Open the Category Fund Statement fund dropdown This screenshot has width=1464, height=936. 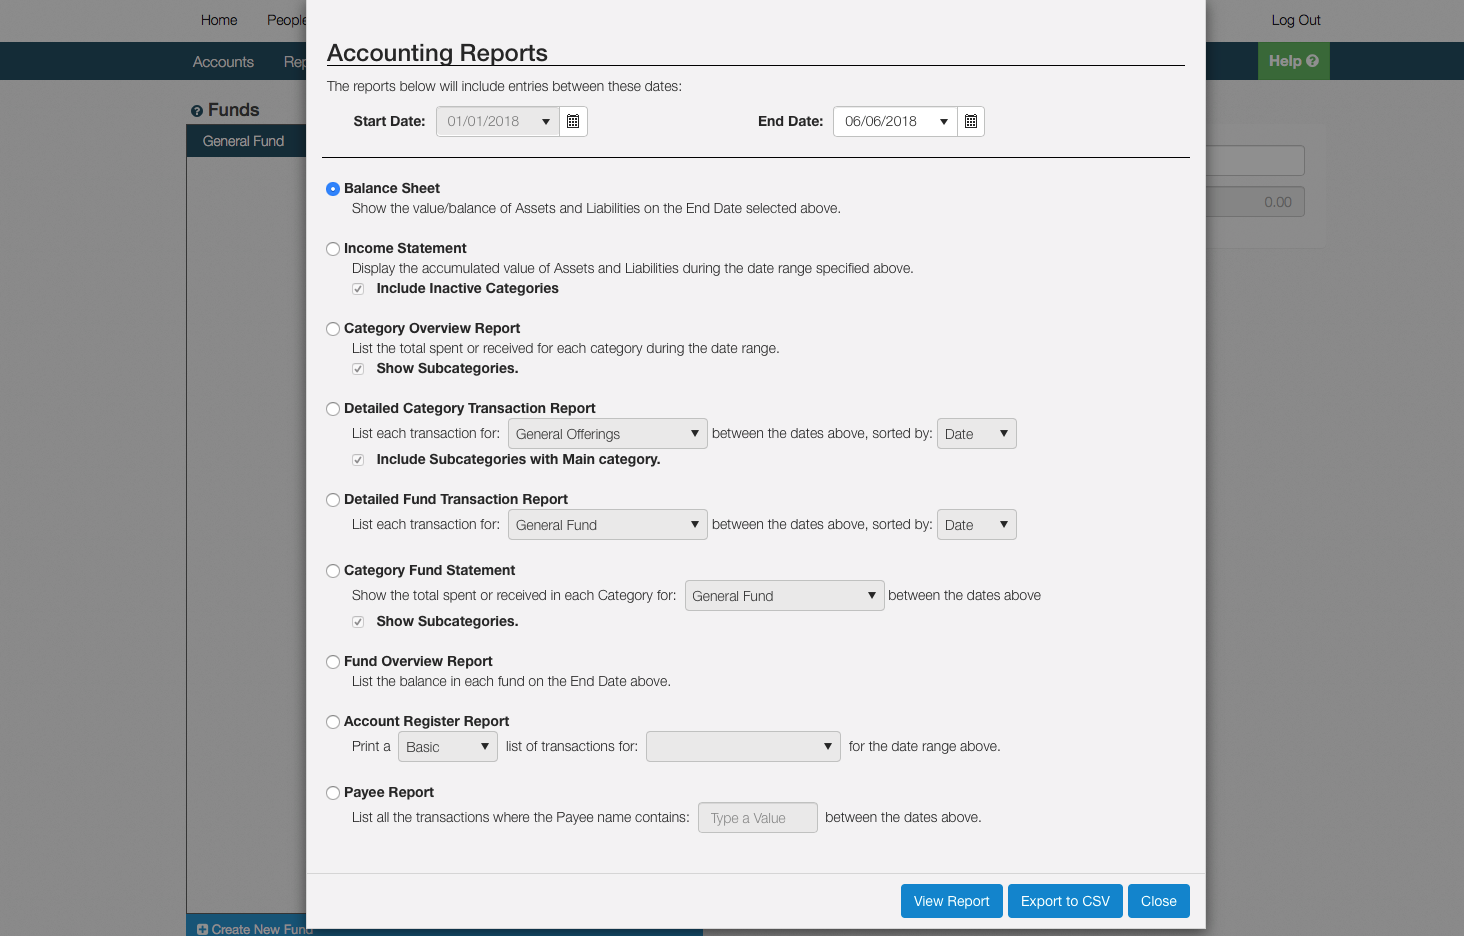click(784, 596)
